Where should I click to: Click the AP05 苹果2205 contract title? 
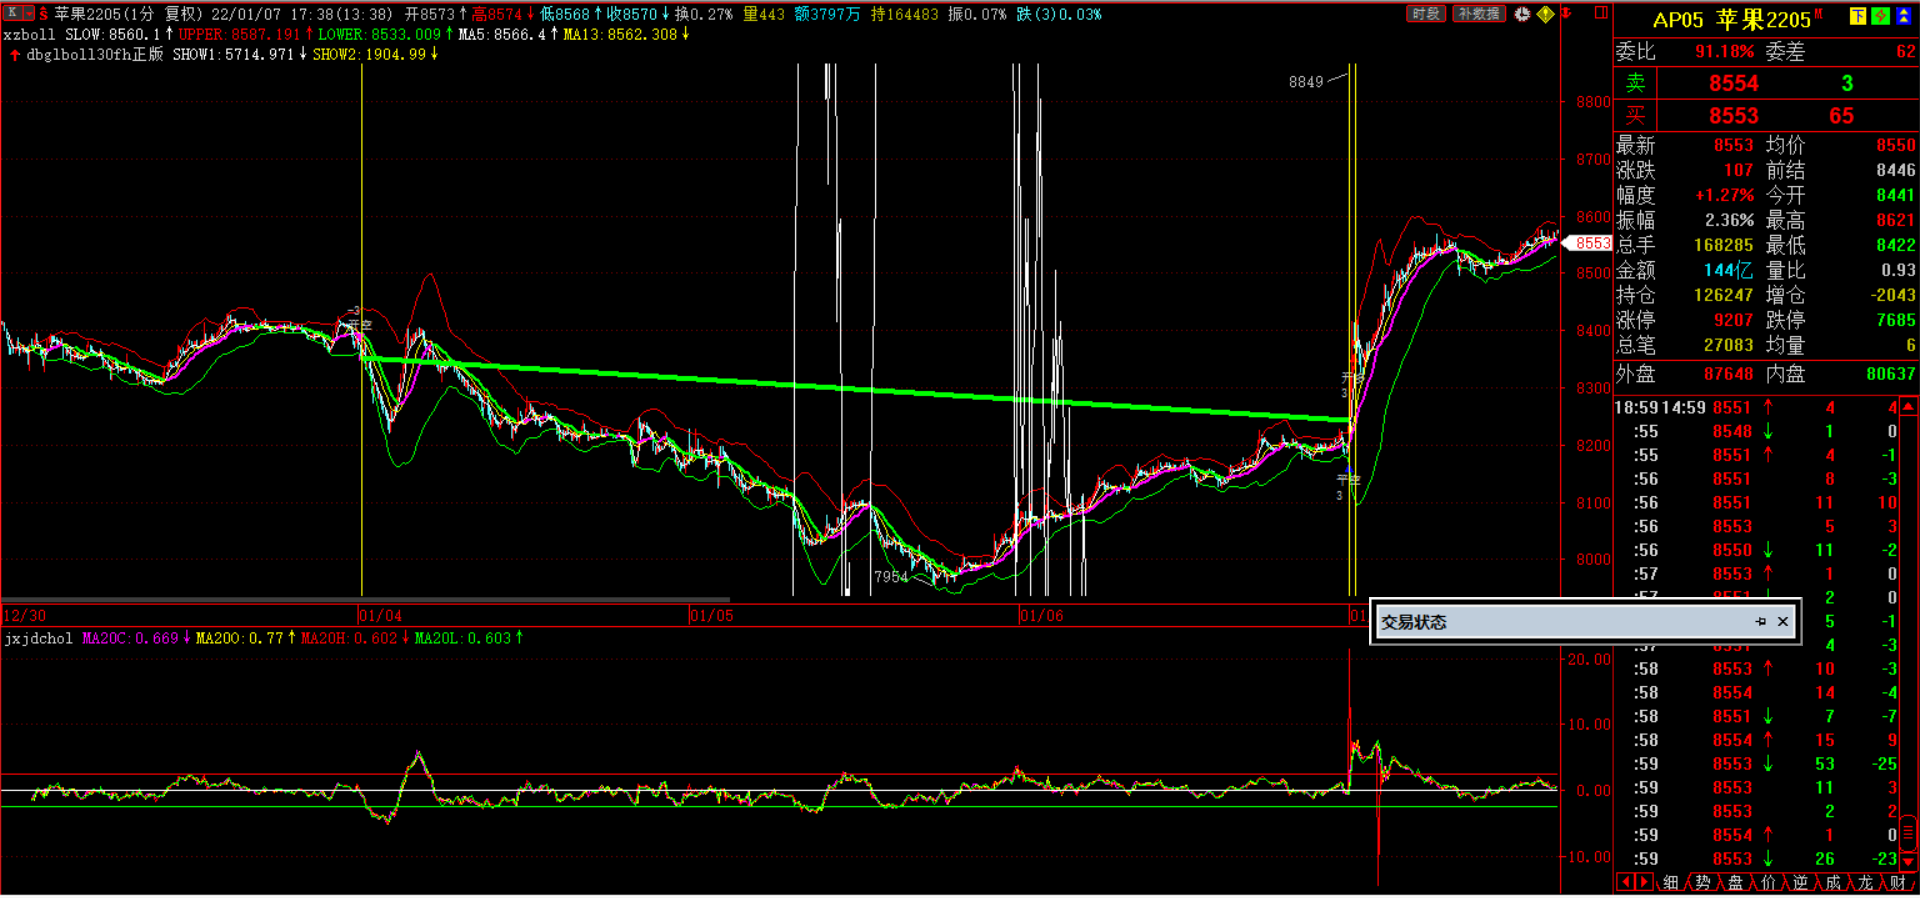[x=1732, y=20]
